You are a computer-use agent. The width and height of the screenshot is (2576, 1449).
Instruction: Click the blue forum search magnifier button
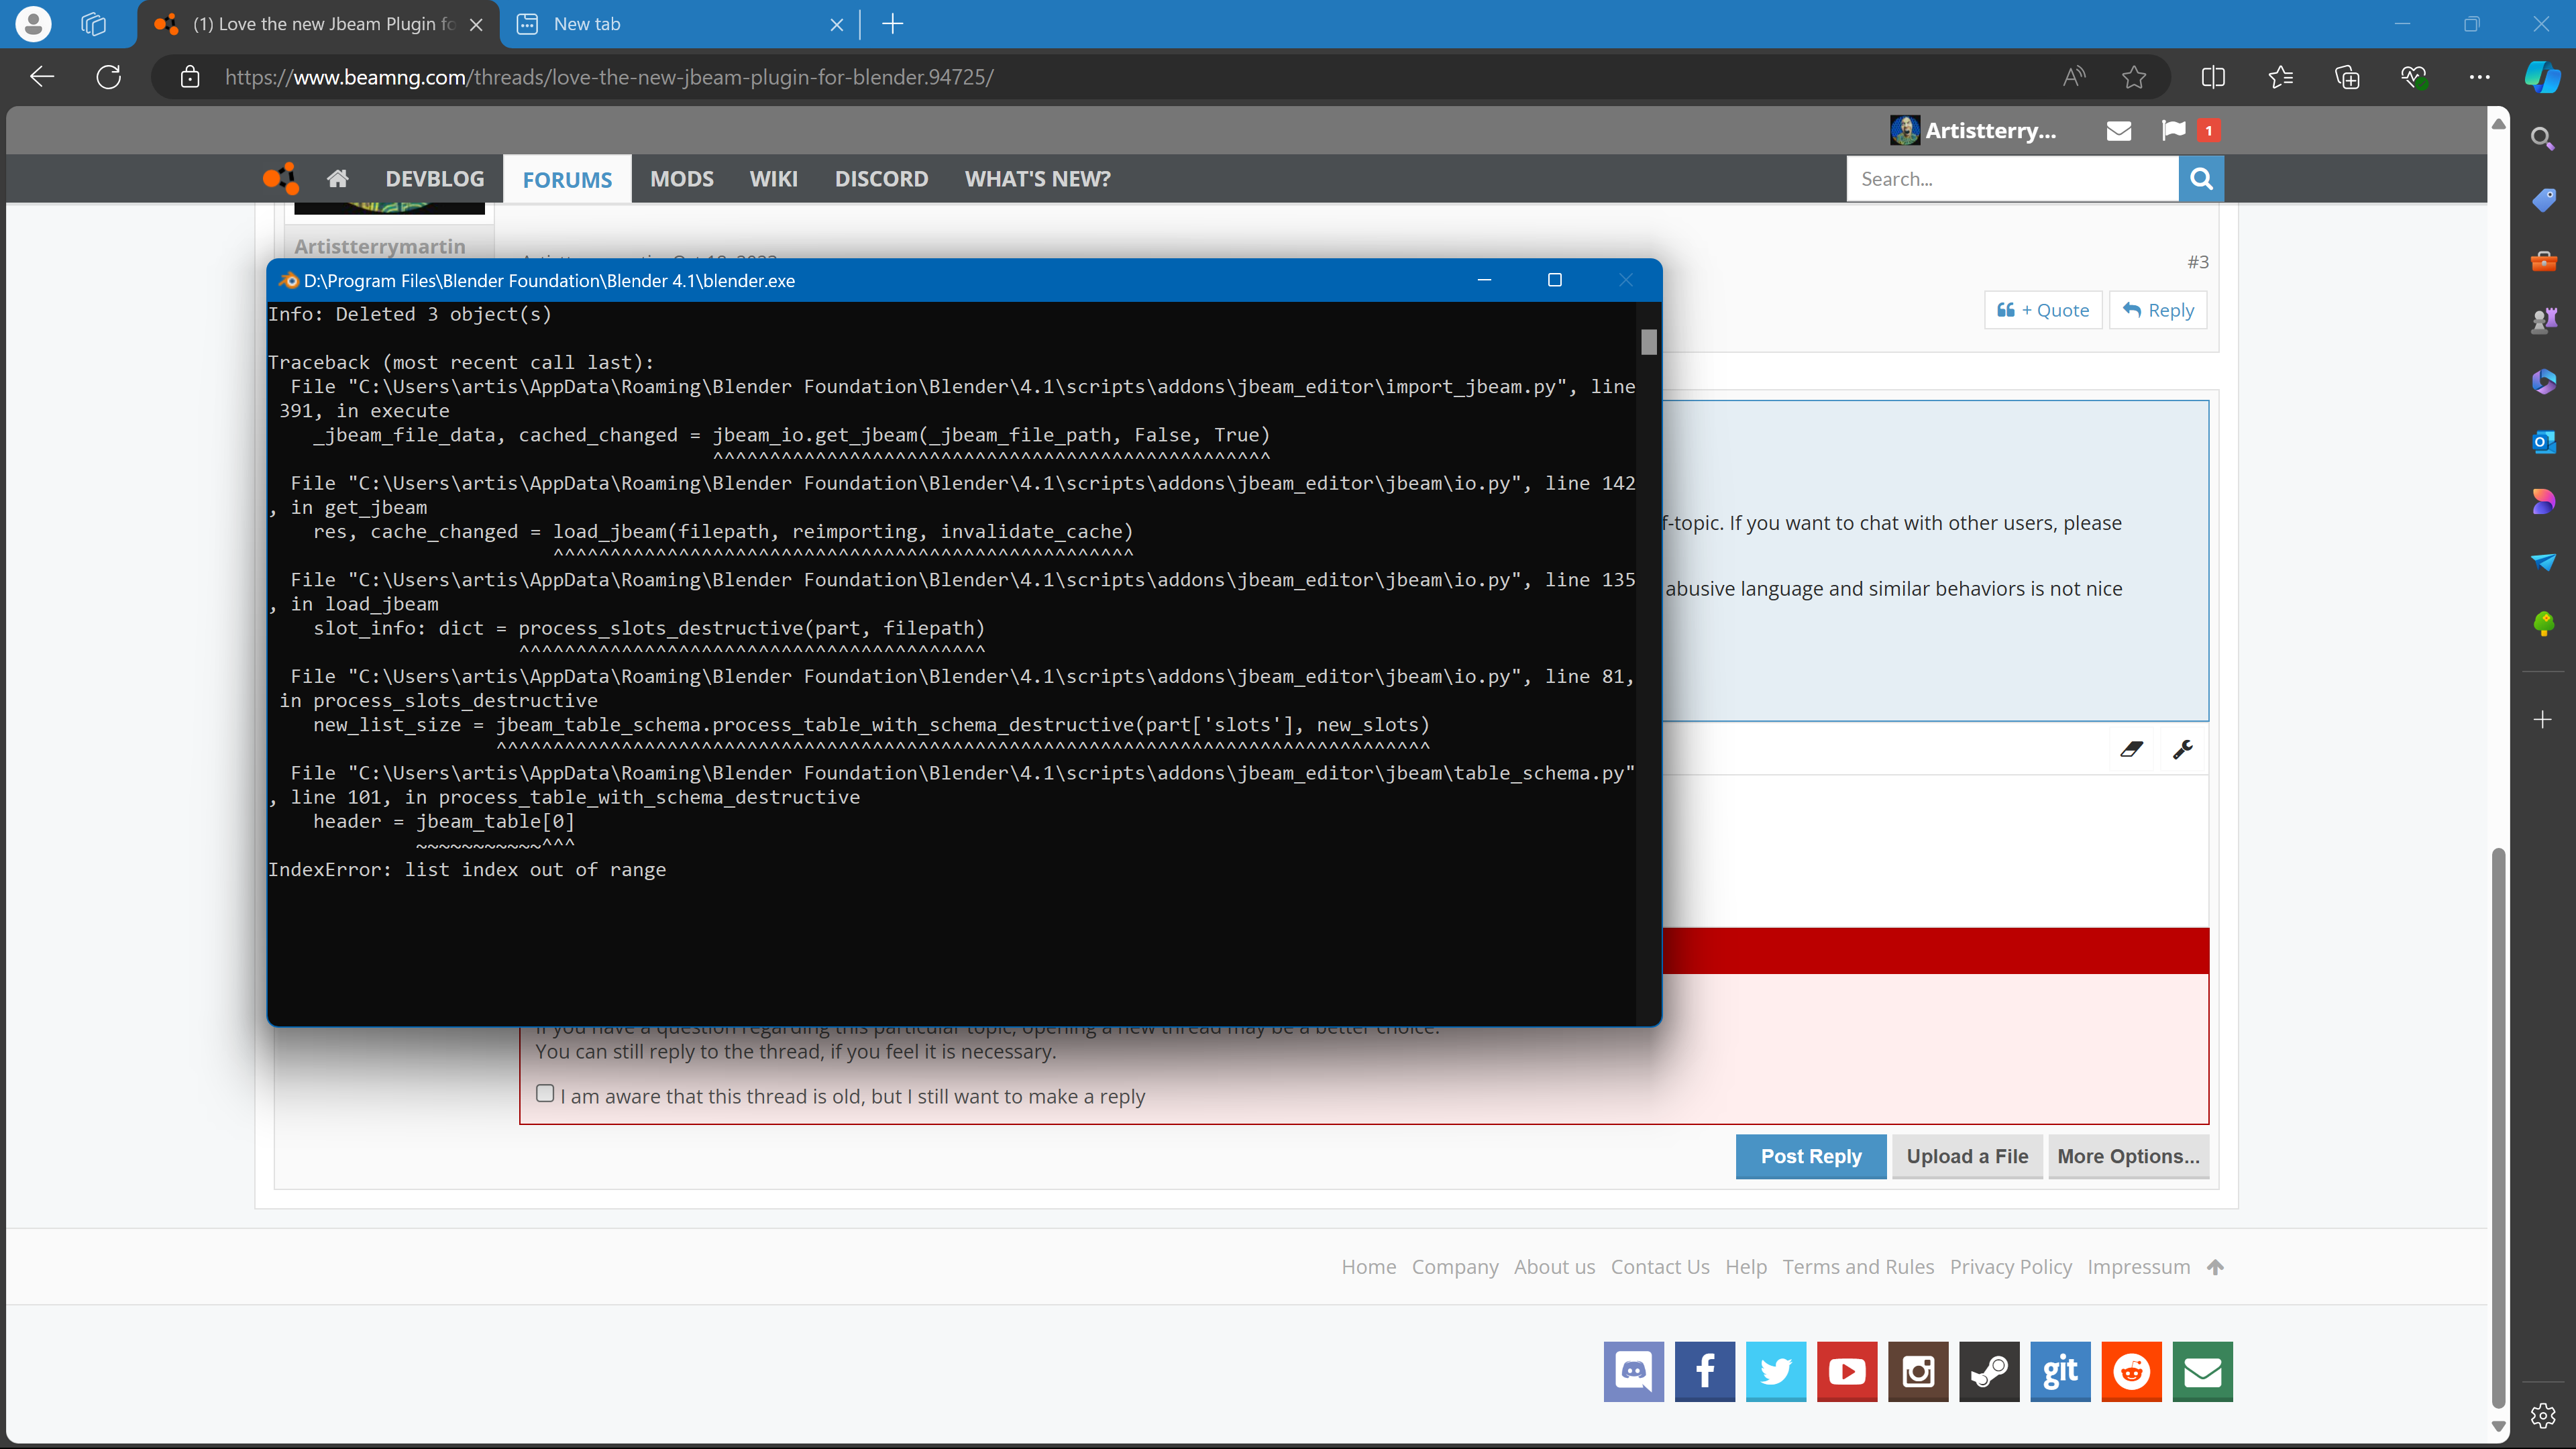[2201, 179]
